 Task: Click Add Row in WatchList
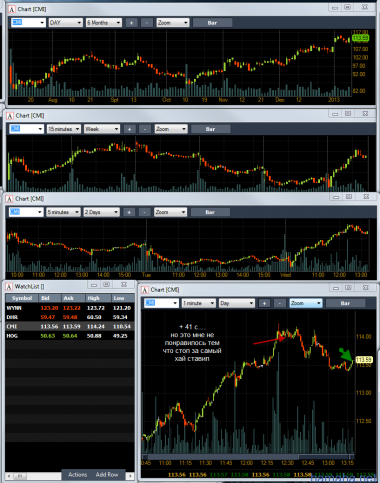[x=107, y=474]
